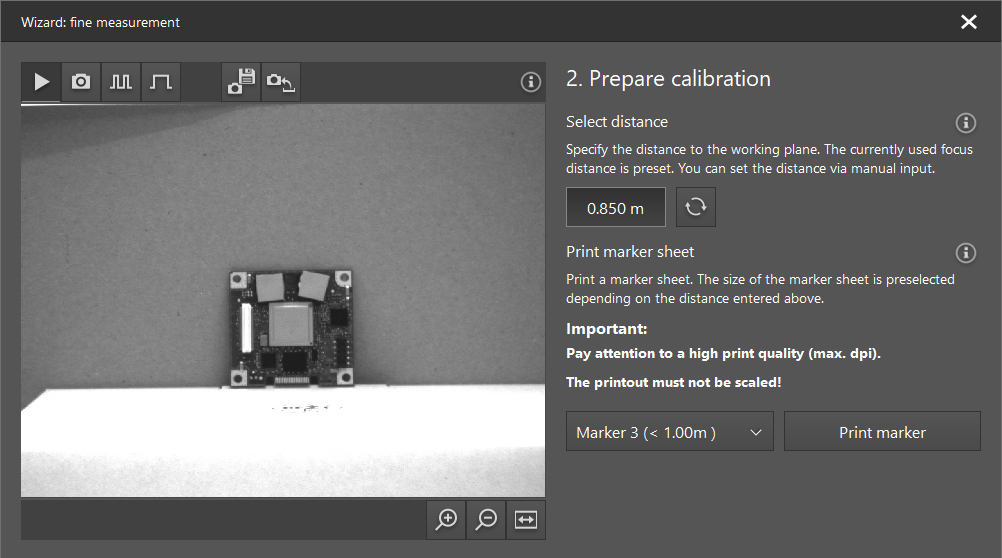This screenshot has width=1002, height=558.
Task: Click the 'Wizard: fine measurement' title bar
Action: (100, 21)
